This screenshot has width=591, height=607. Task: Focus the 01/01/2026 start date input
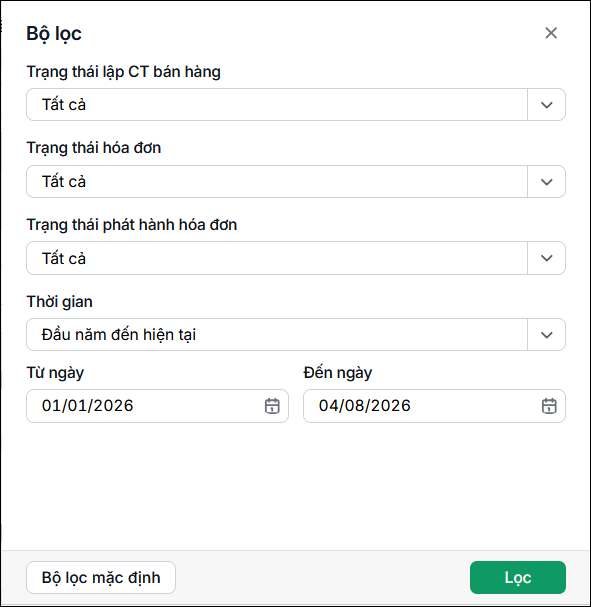point(157,406)
